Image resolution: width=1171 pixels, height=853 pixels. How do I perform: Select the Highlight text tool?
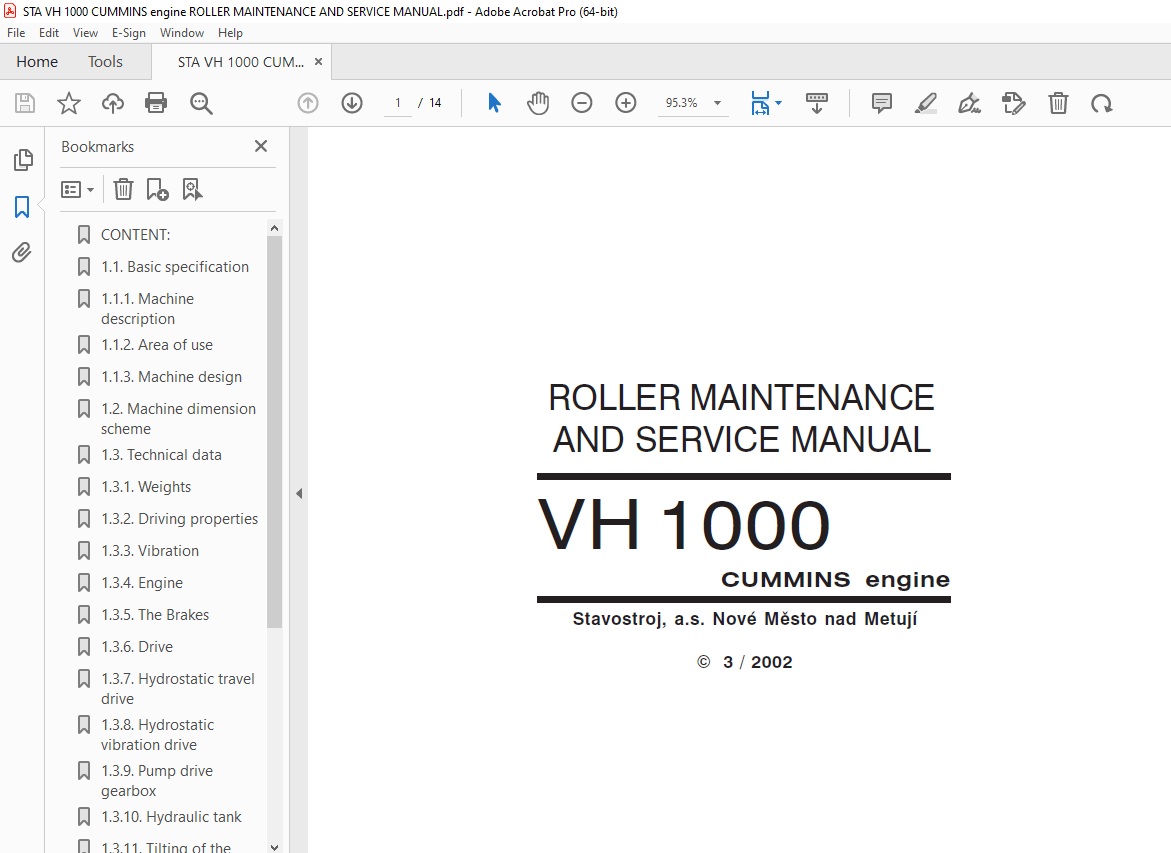(x=925, y=102)
